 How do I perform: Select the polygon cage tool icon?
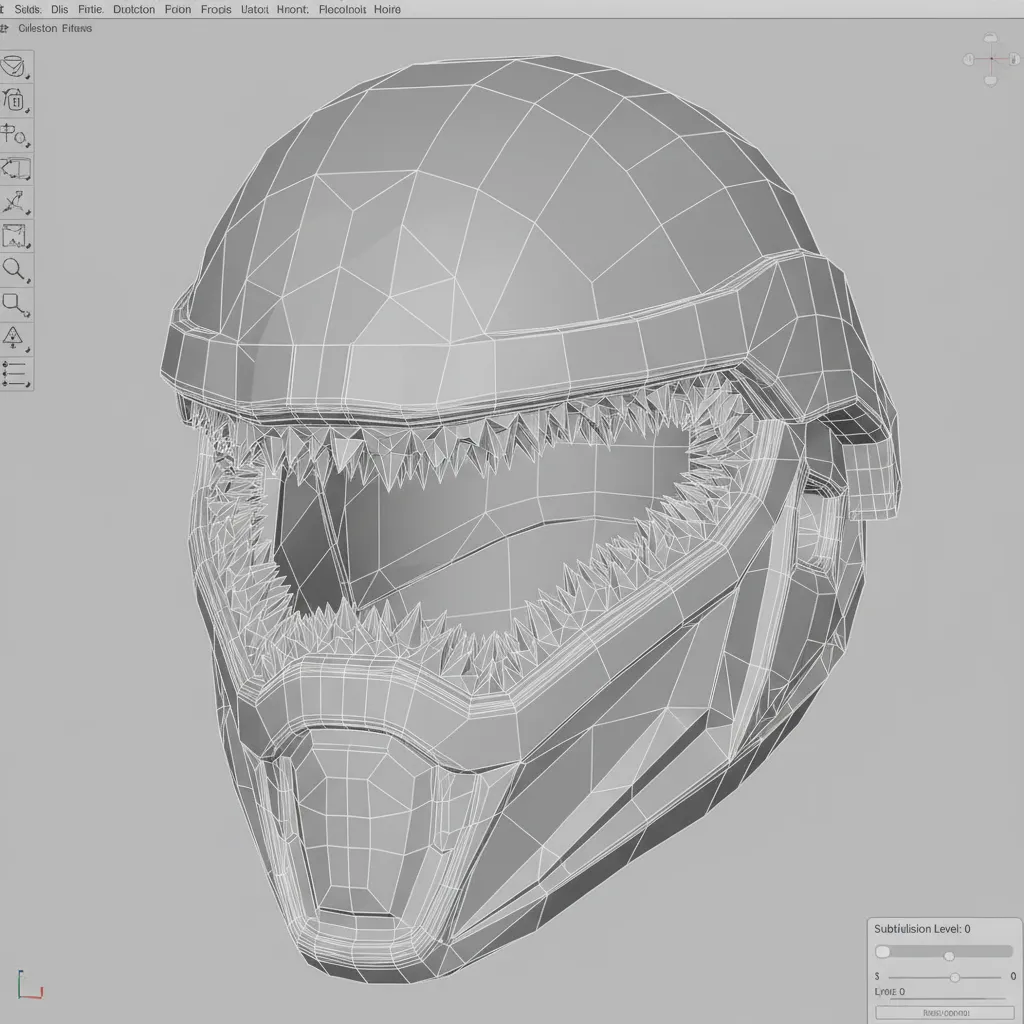[x=17, y=169]
